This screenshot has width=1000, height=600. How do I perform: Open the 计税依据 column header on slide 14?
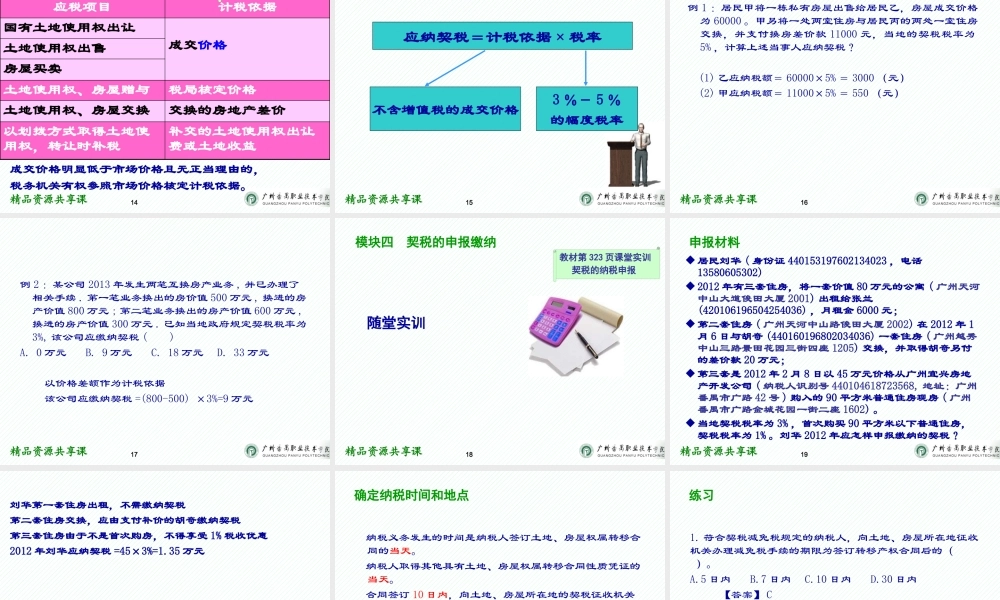[x=244, y=9]
